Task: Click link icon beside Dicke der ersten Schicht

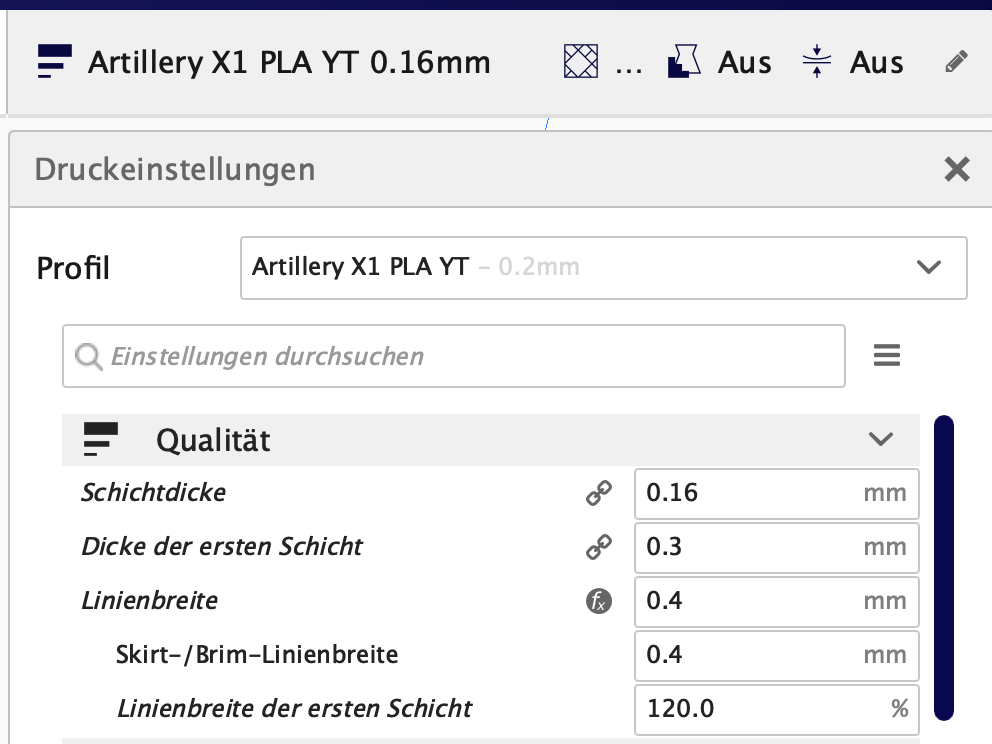Action: tap(598, 547)
